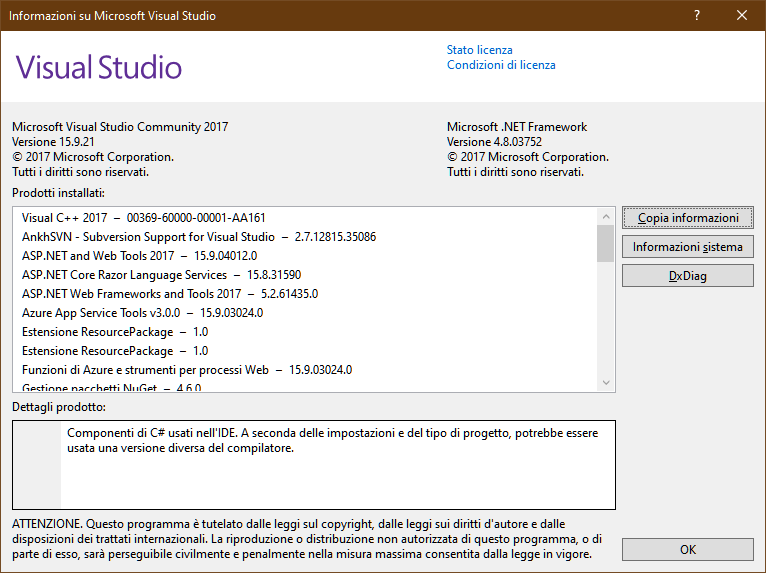Confirm with the OK button

[x=687, y=550]
